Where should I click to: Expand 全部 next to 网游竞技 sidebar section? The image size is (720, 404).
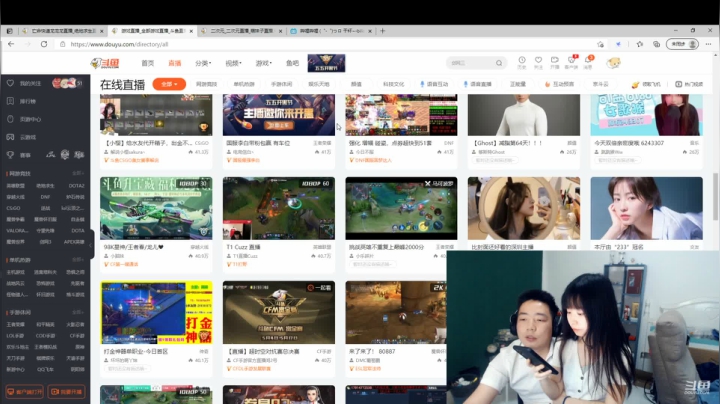[x=78, y=173]
